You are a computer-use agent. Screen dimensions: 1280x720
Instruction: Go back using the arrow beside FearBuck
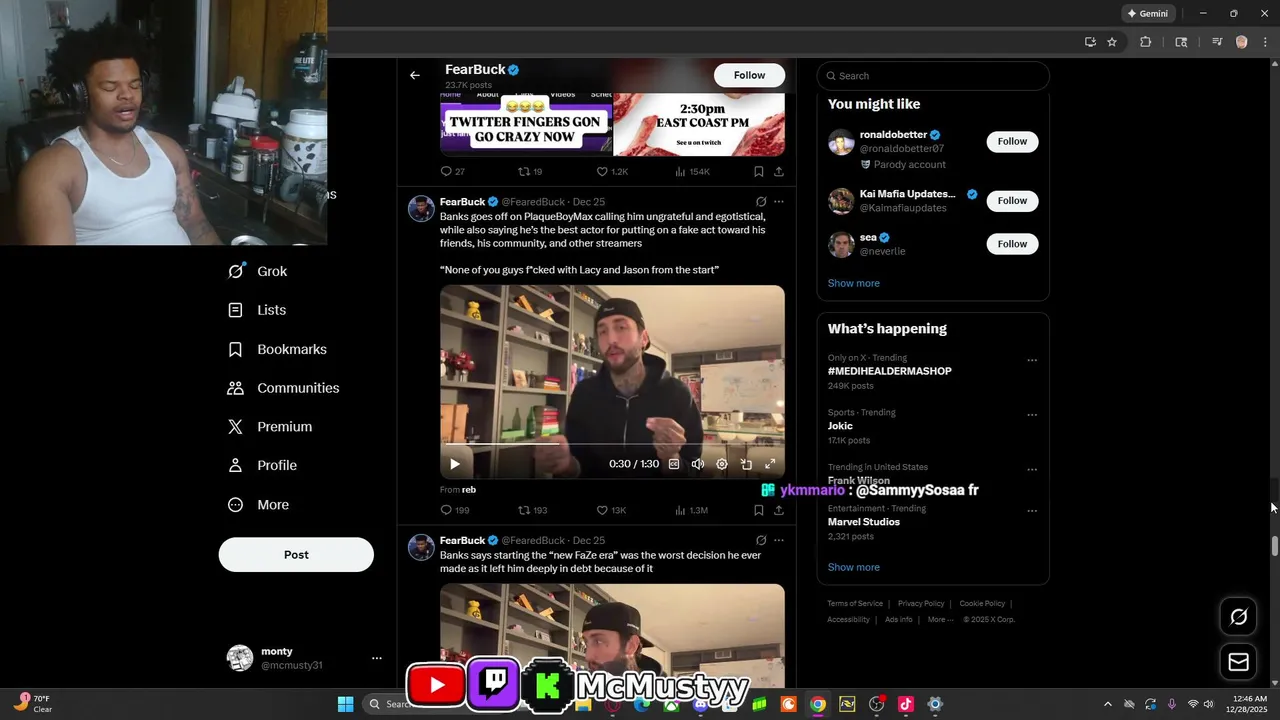click(415, 75)
